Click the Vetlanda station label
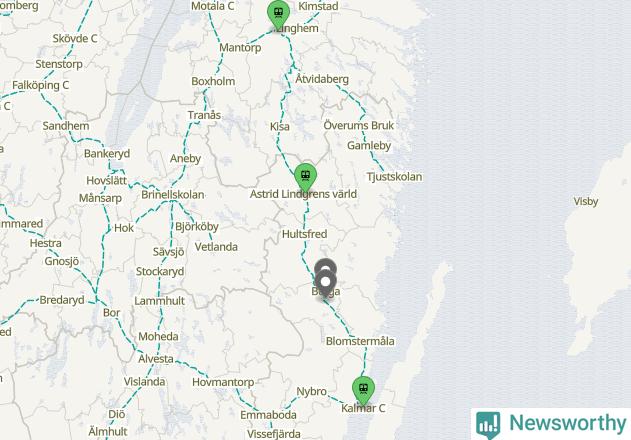Image resolution: width=631 pixels, height=440 pixels. pos(216,247)
